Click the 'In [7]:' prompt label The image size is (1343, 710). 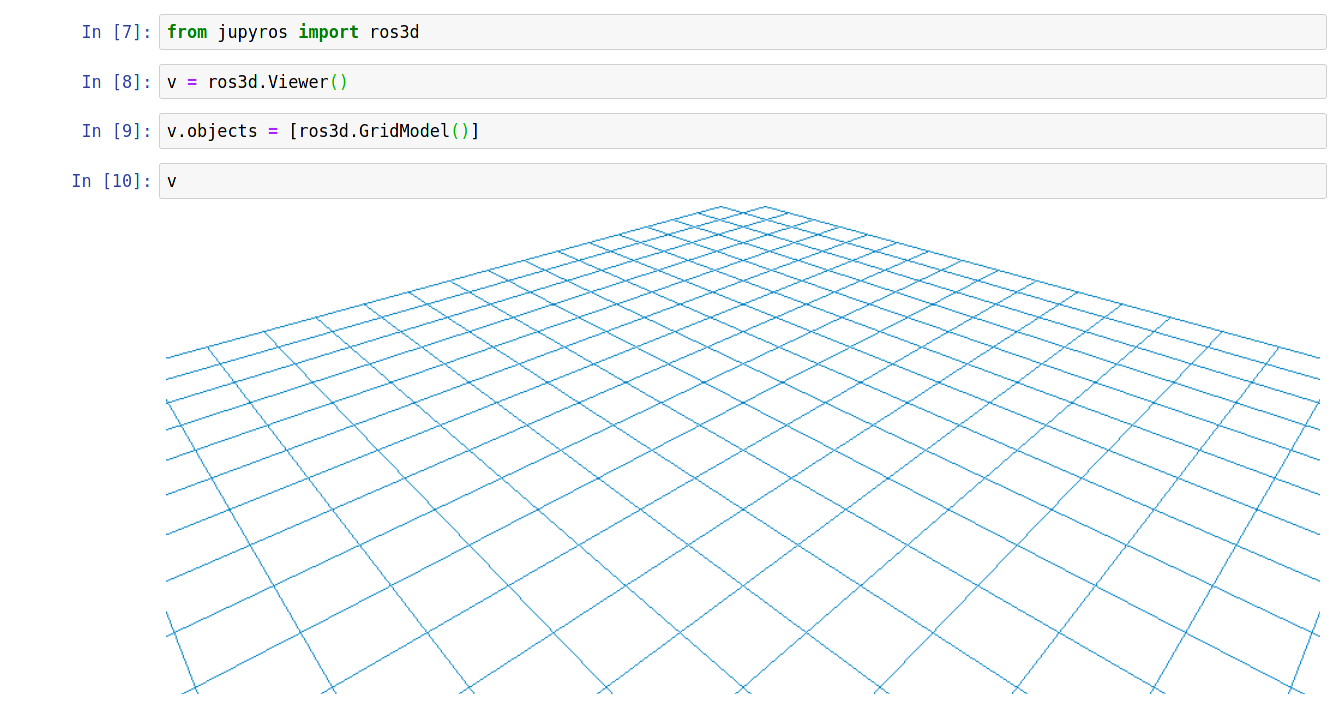116,32
